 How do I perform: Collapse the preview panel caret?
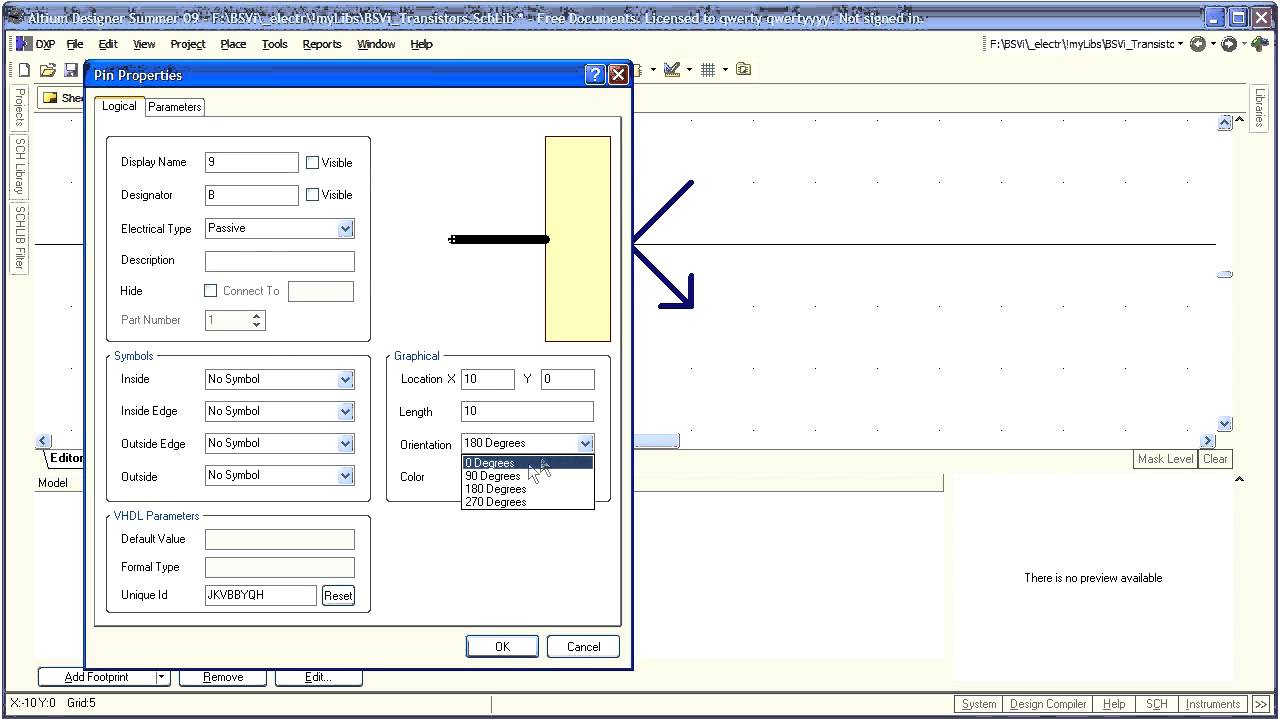coord(1239,479)
